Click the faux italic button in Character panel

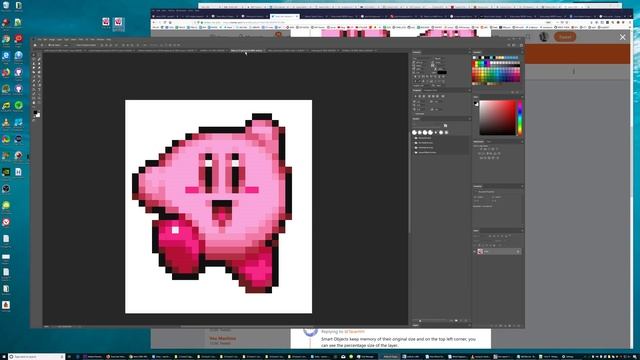tap(420, 77)
